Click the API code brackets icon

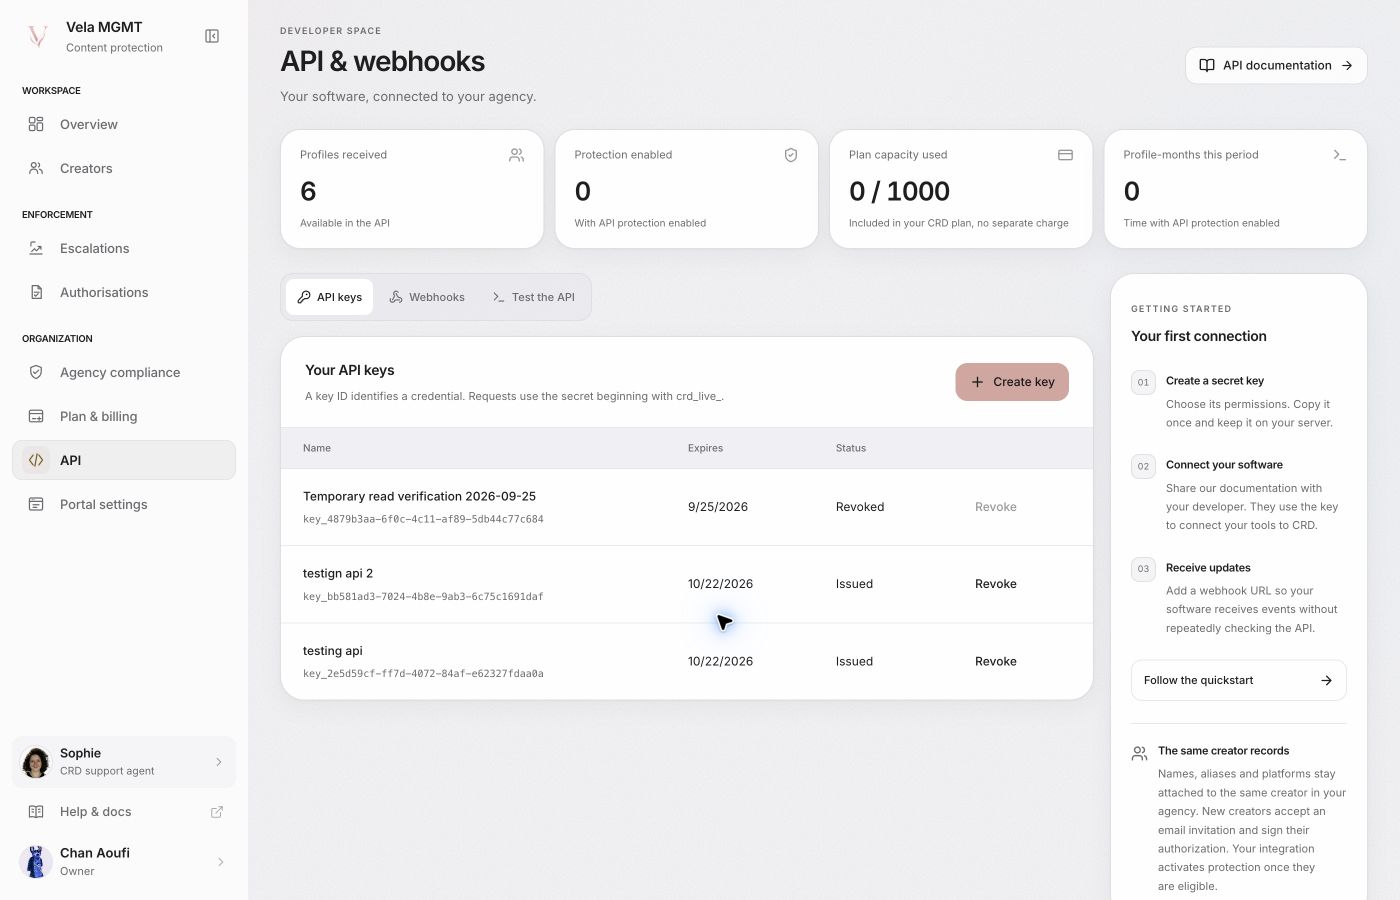coord(36,460)
